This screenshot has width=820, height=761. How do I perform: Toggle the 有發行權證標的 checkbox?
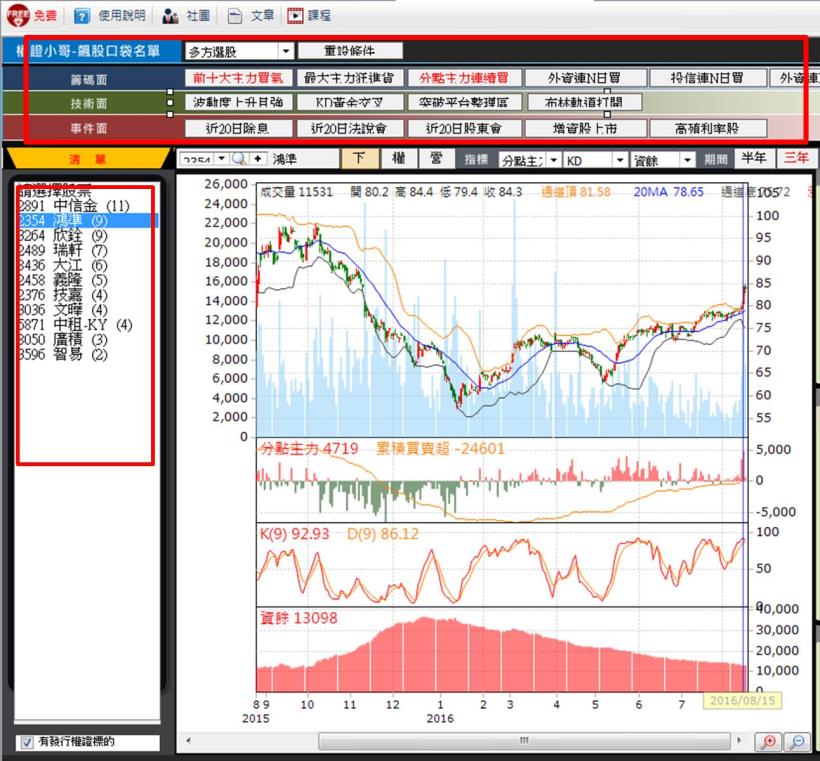click(x=27, y=742)
